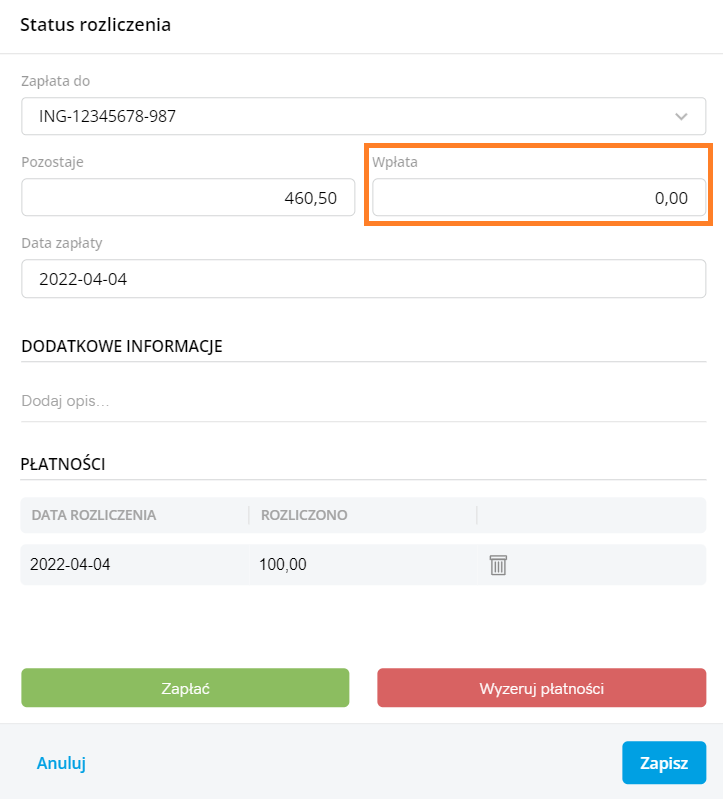Cancel via the Anuluj link
723x799 pixels.
coord(61,763)
